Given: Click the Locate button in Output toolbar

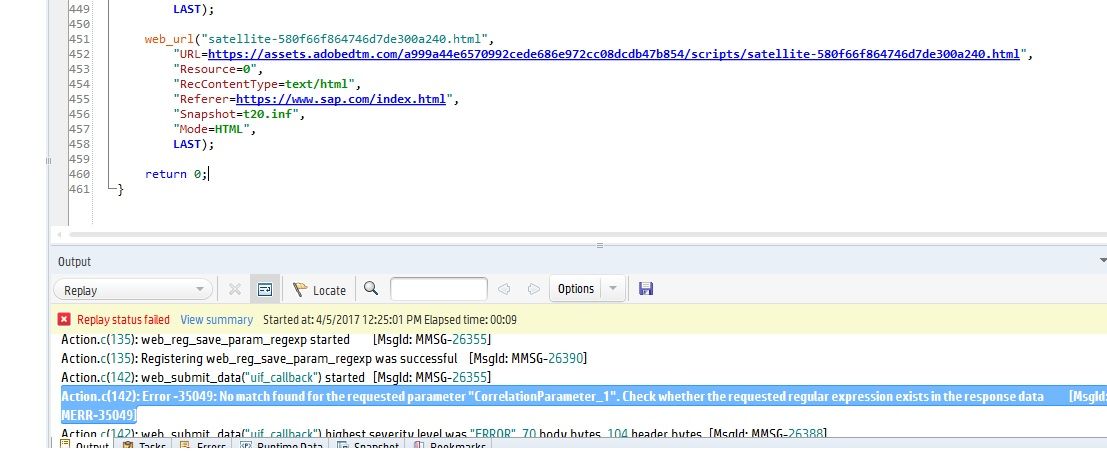Looking at the screenshot, I should (x=319, y=290).
